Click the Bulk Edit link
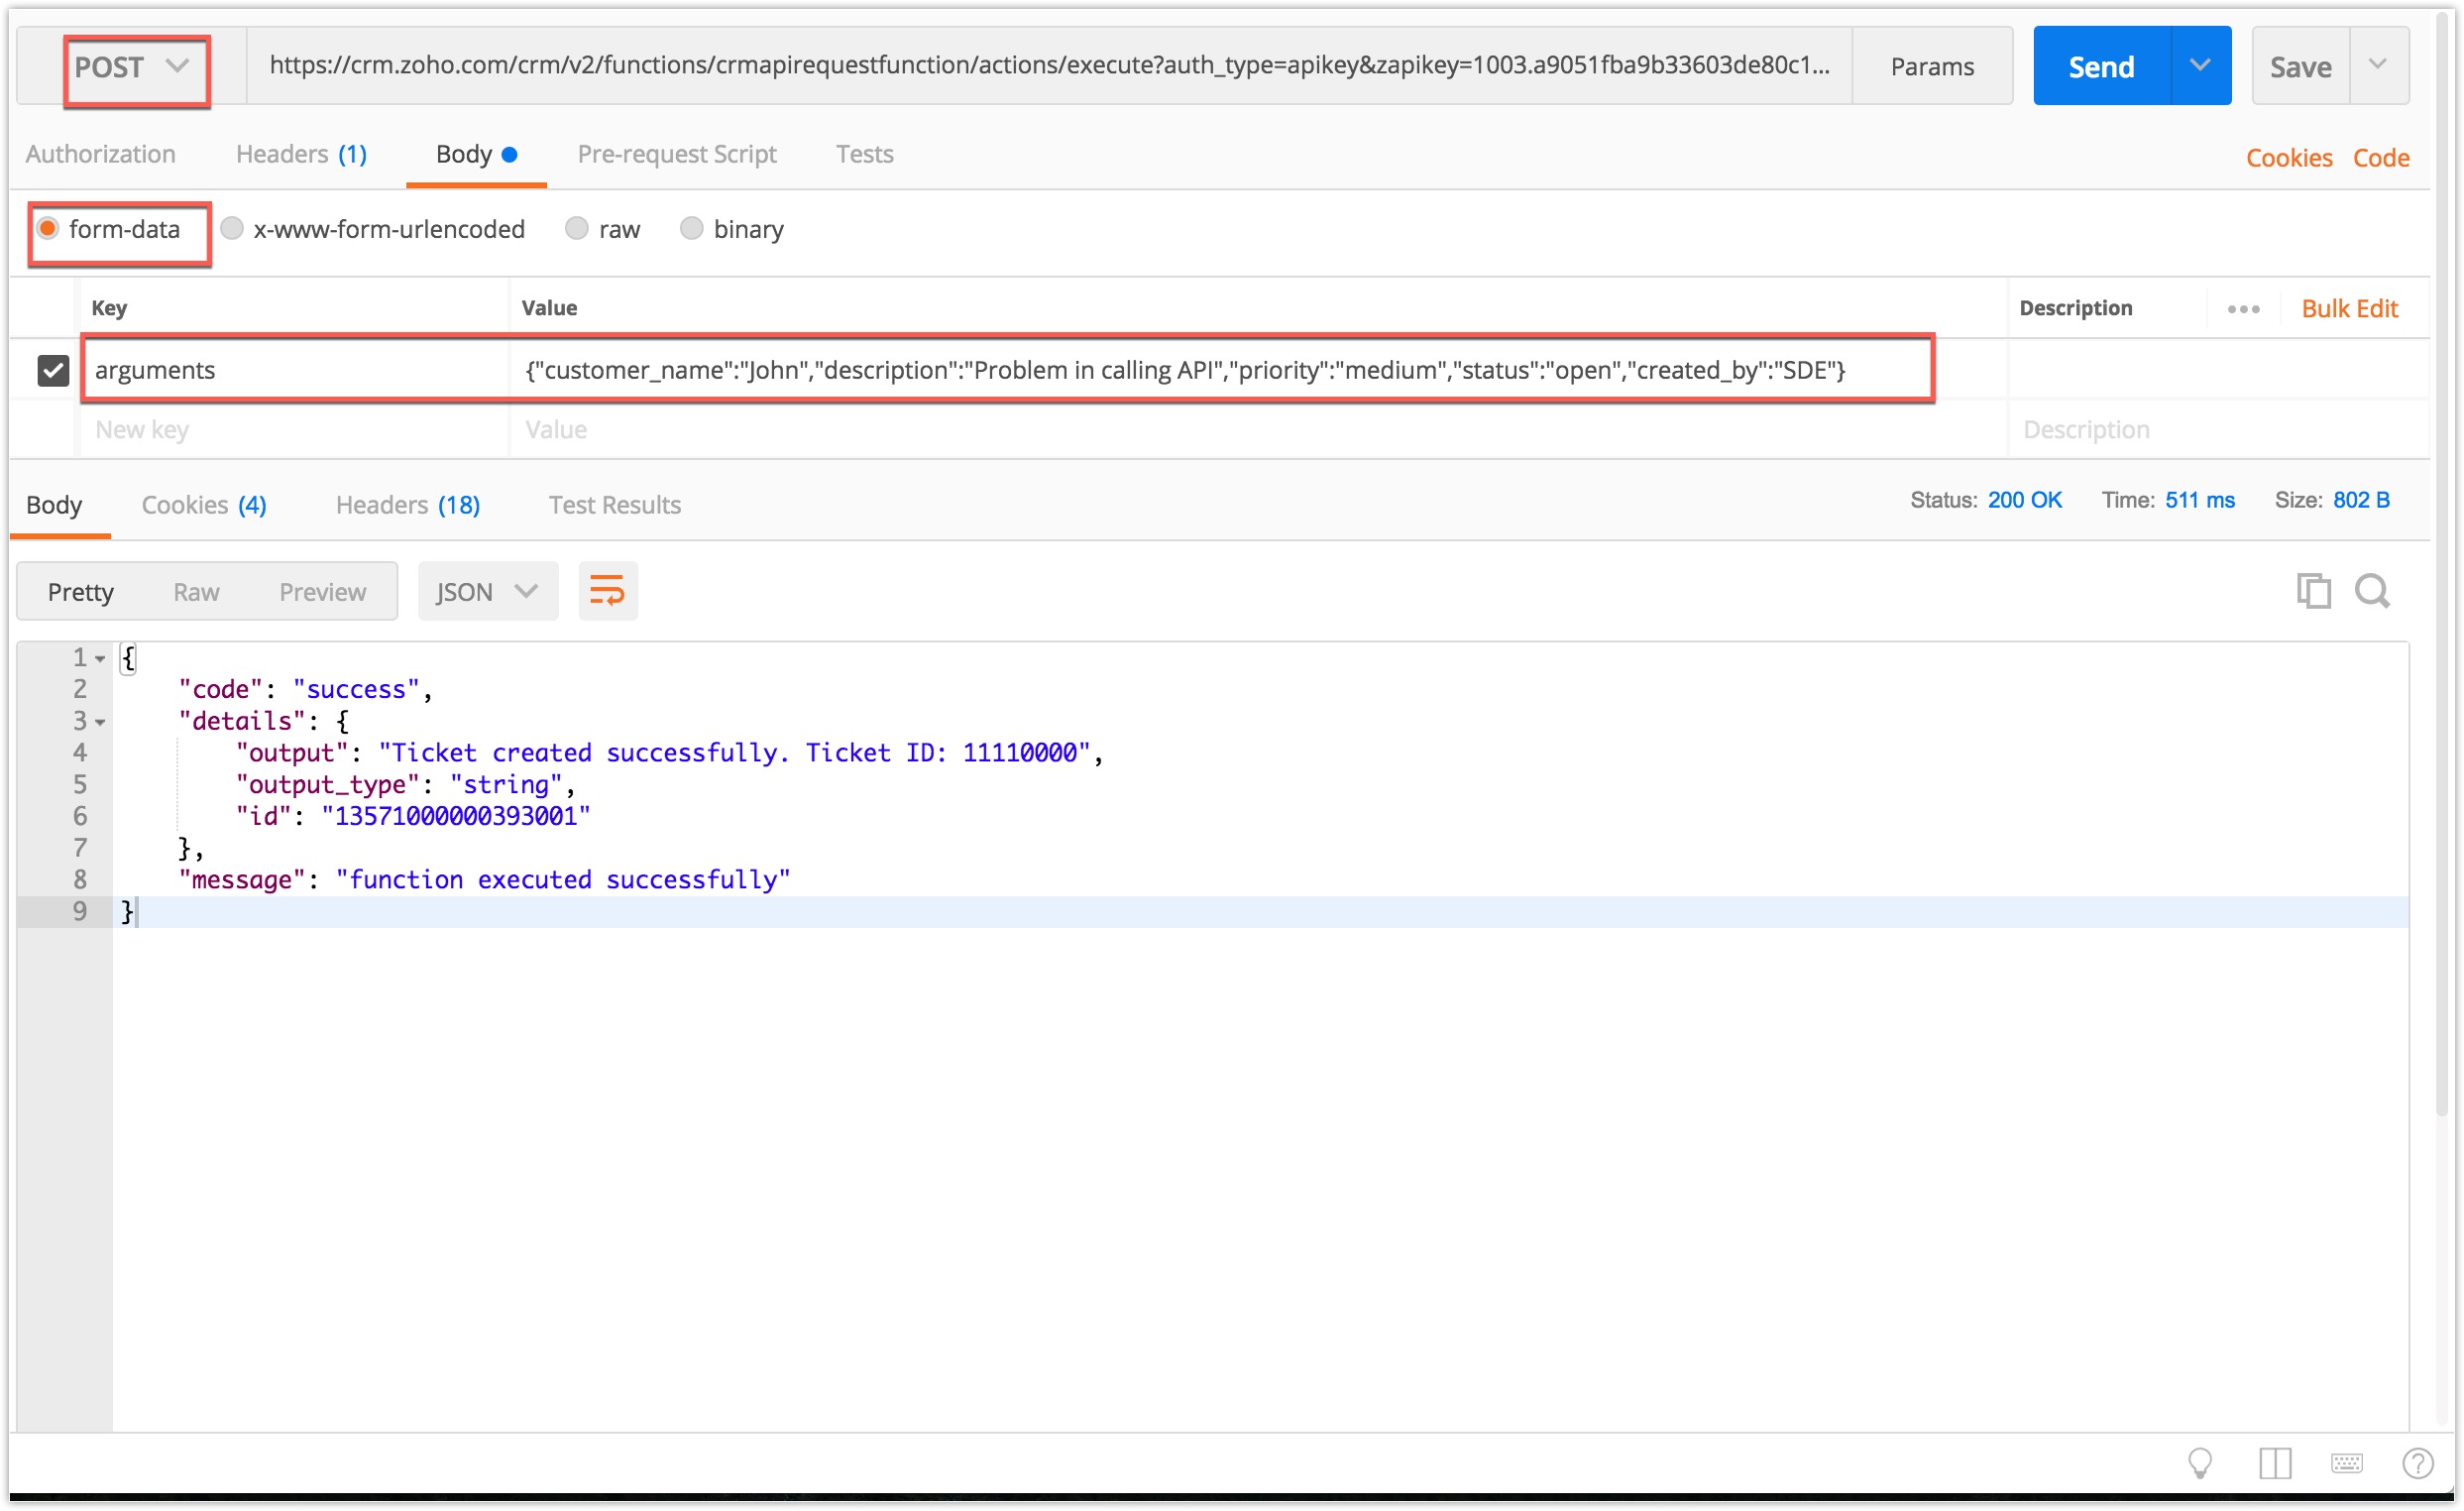This screenshot has width=2464, height=1511. click(x=2349, y=309)
